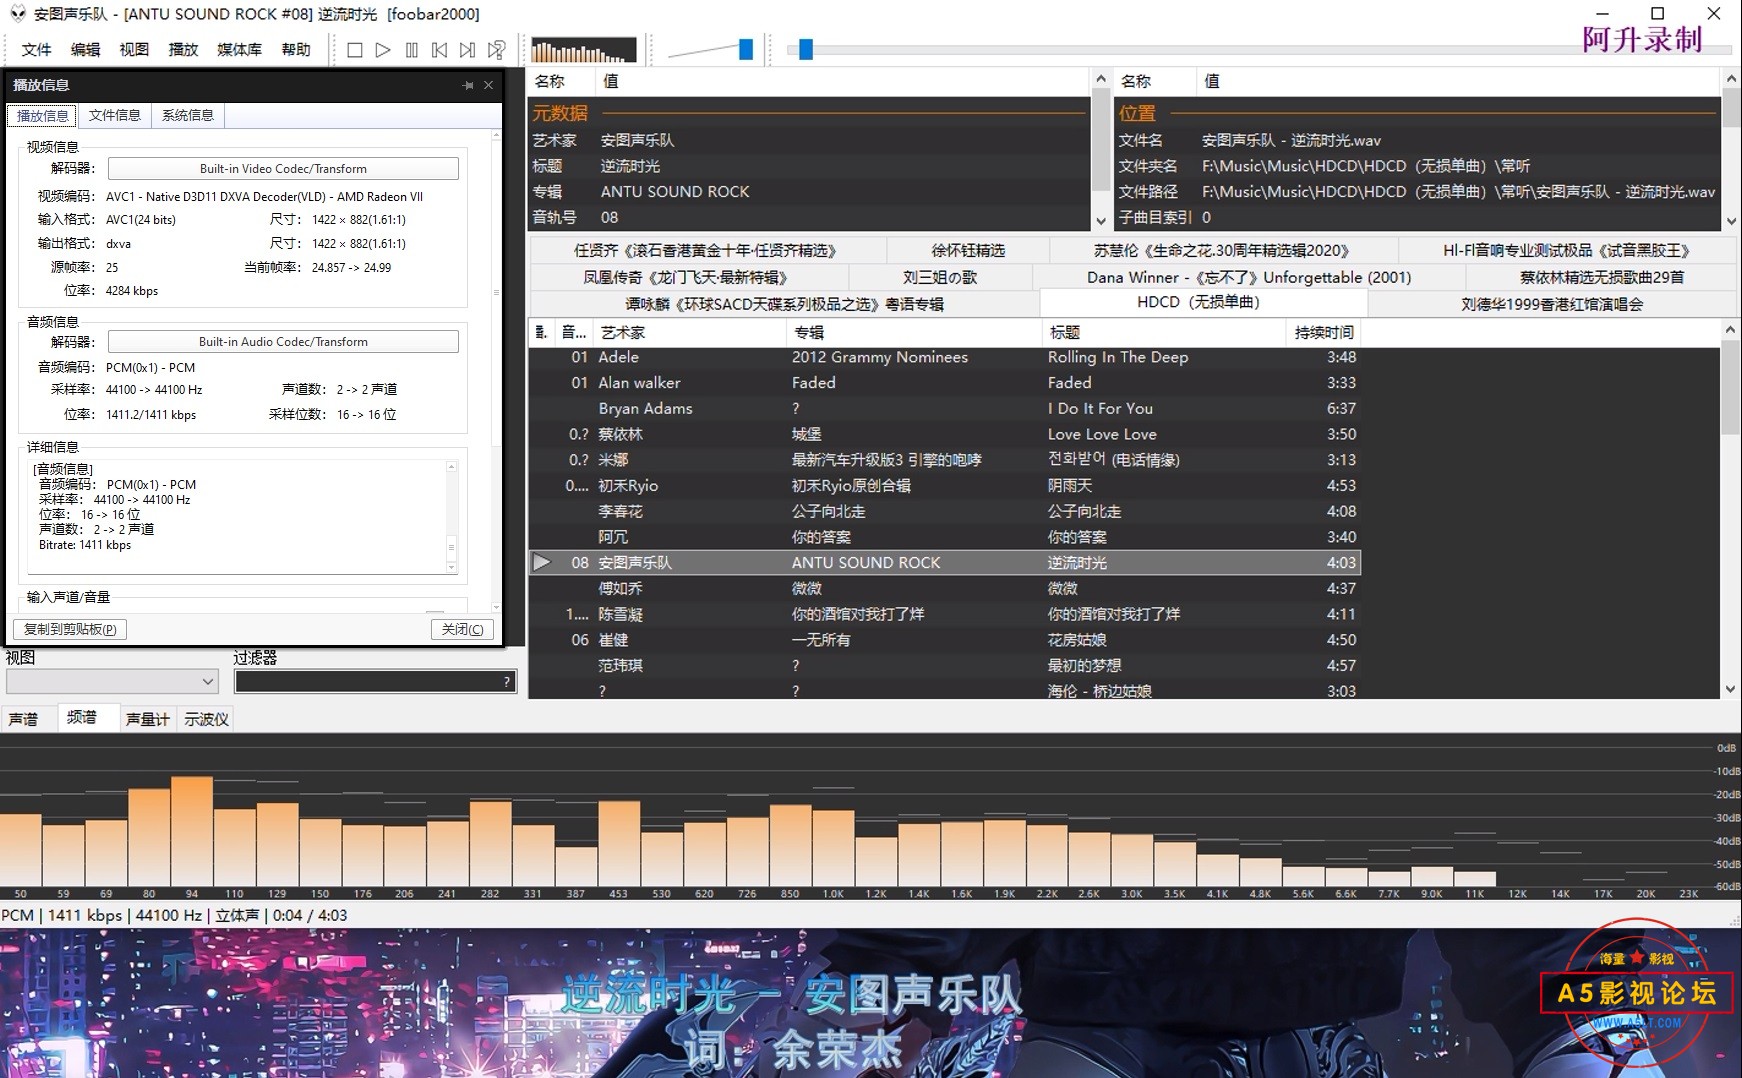Screen dimensions: 1742x1078
Task: Skip to the next track
Action: tap(468, 50)
